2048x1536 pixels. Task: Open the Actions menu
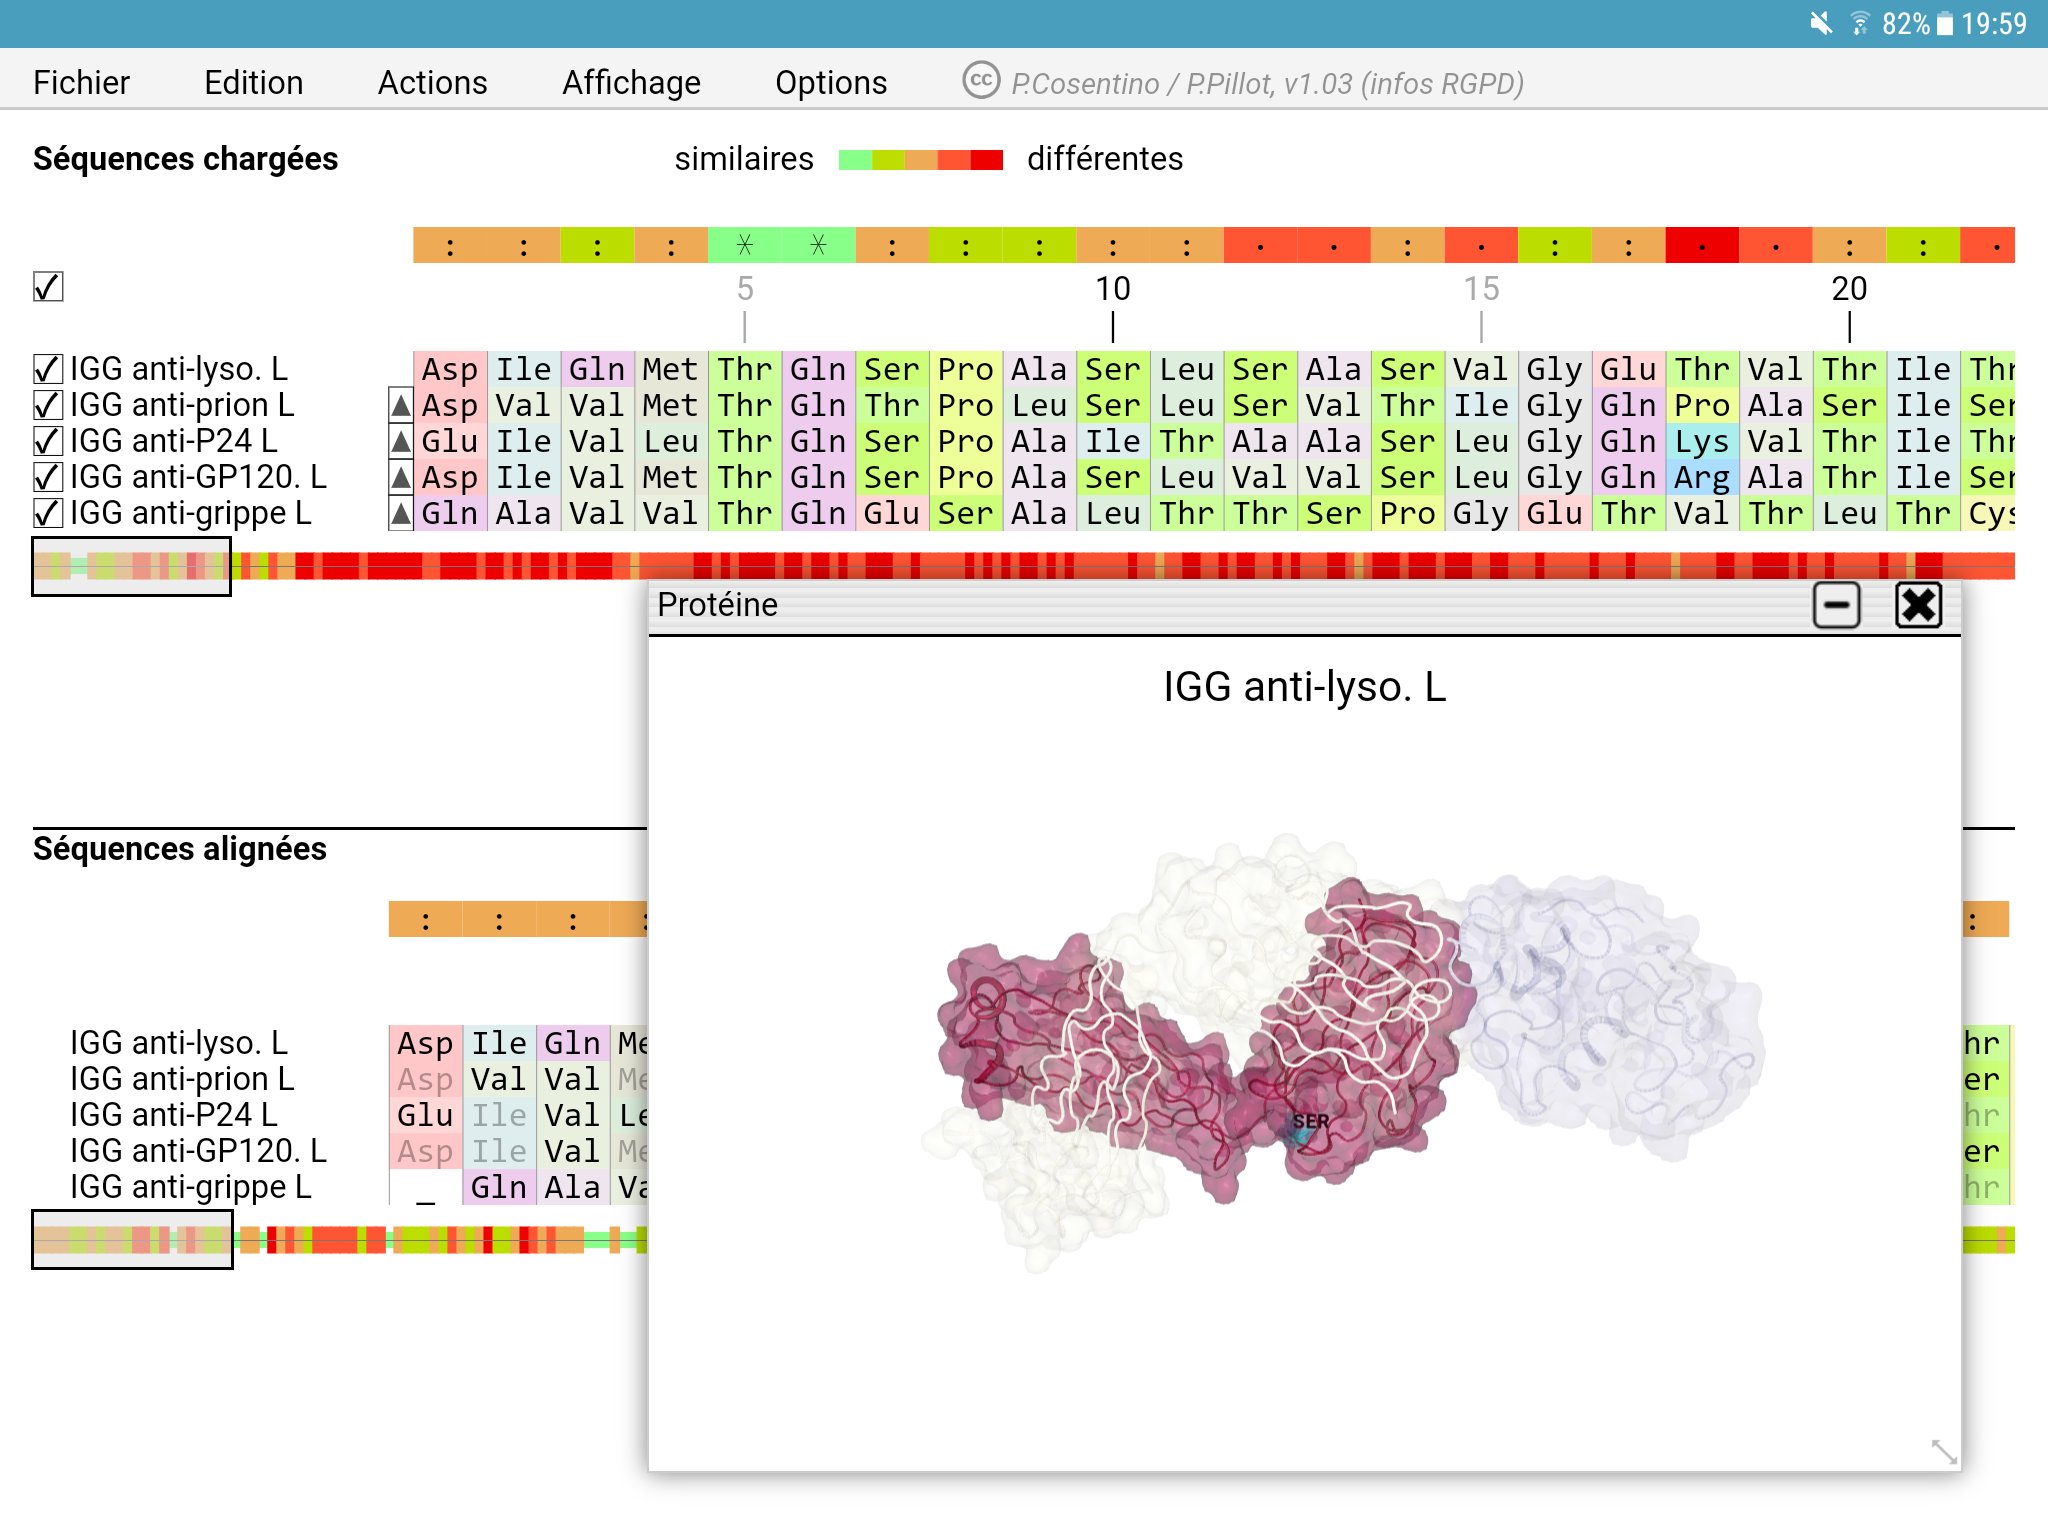click(432, 82)
